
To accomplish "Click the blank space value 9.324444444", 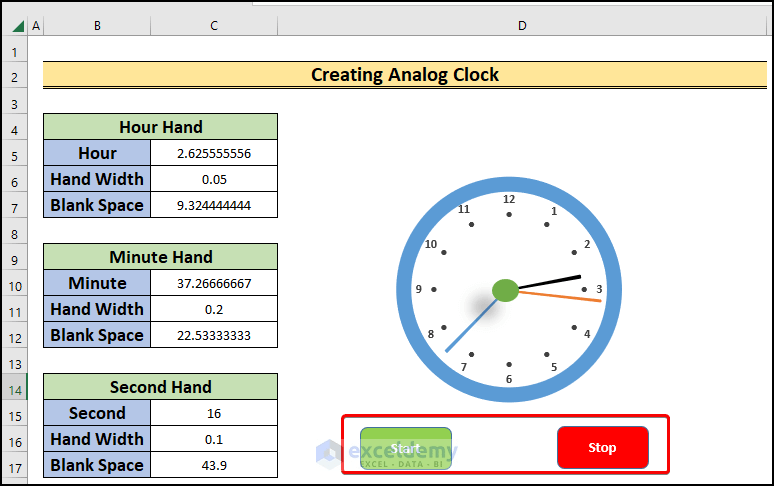I will point(214,205).
